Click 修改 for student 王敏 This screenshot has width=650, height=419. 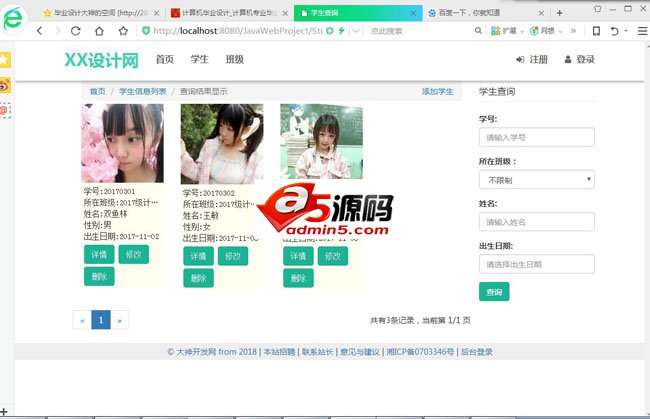(233, 256)
